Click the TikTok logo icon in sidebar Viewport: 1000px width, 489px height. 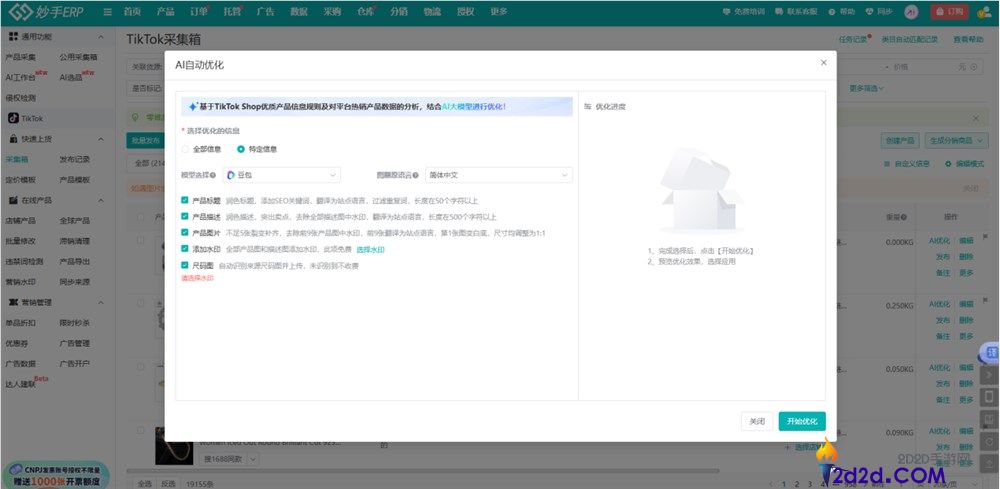click(13, 118)
